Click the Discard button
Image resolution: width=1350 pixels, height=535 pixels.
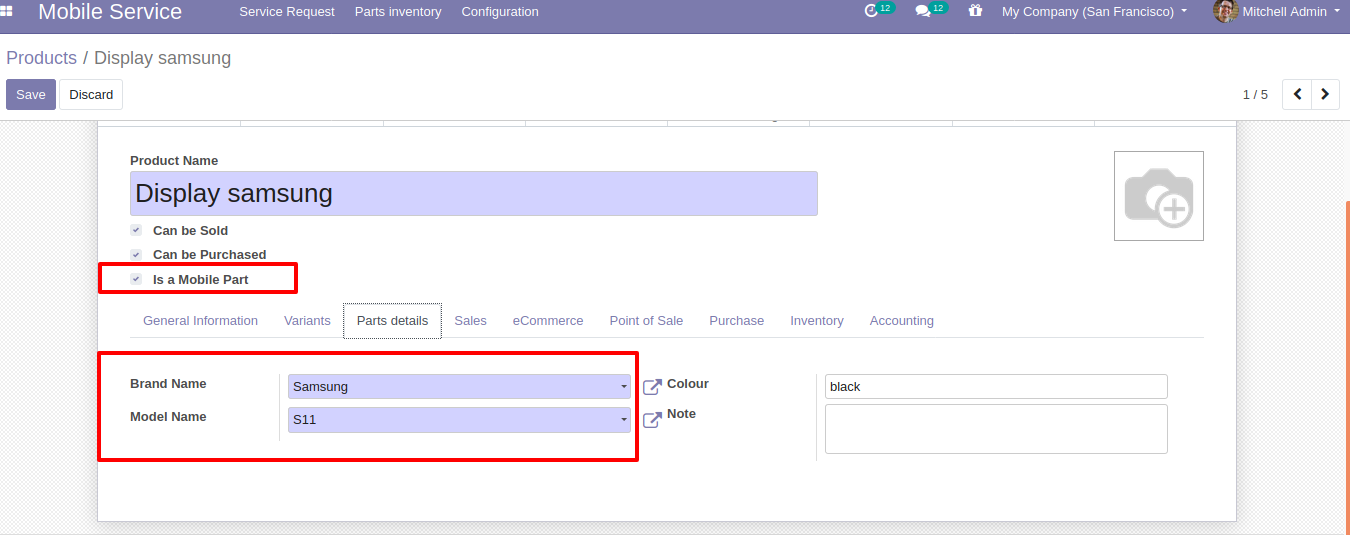click(91, 94)
